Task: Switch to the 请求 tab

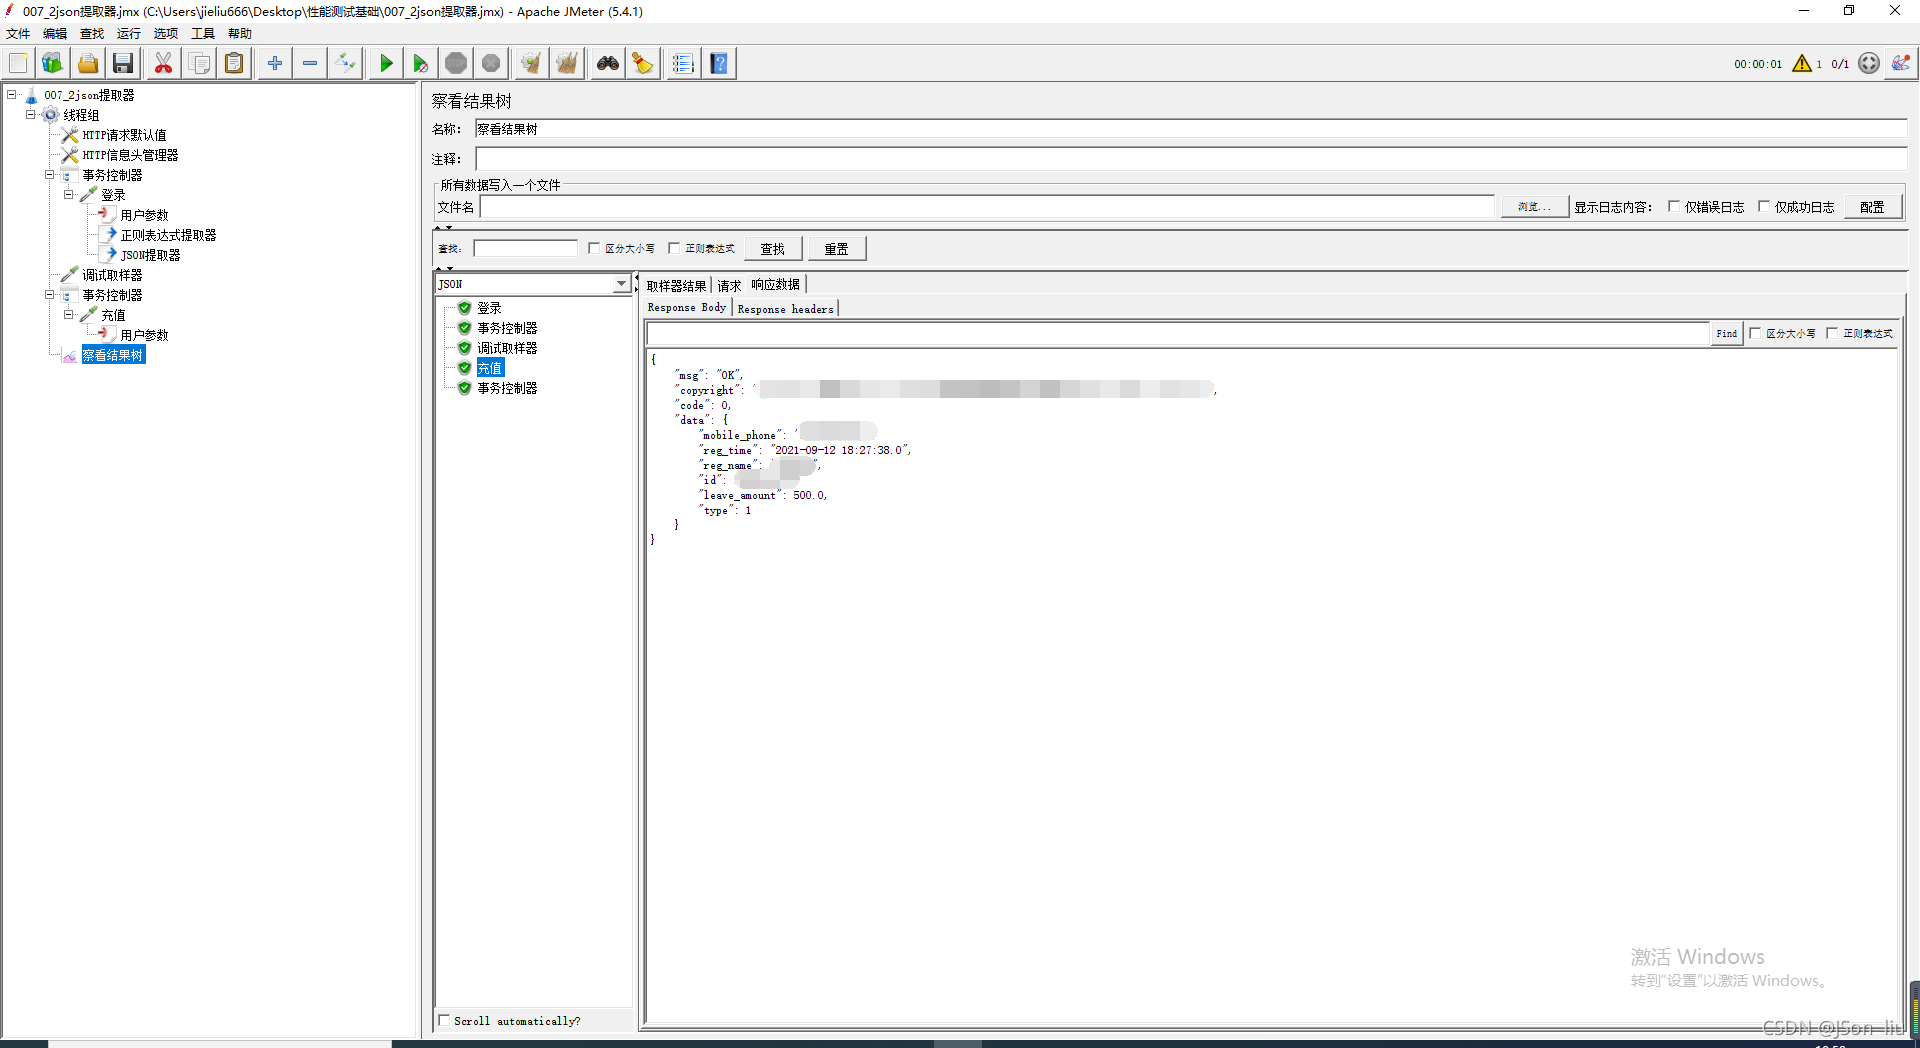Action: (729, 285)
